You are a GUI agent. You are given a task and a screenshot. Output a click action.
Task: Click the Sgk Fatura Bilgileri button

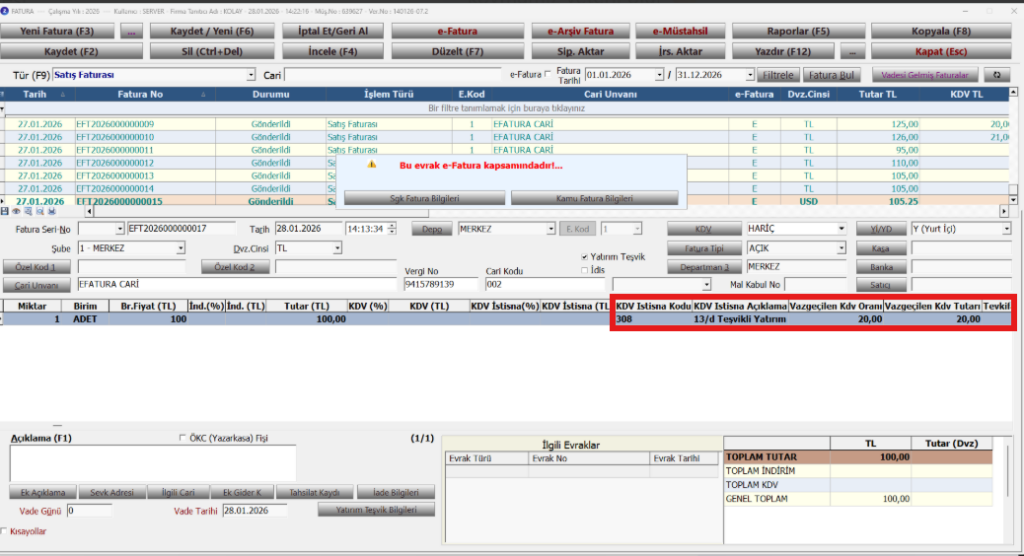click(424, 198)
